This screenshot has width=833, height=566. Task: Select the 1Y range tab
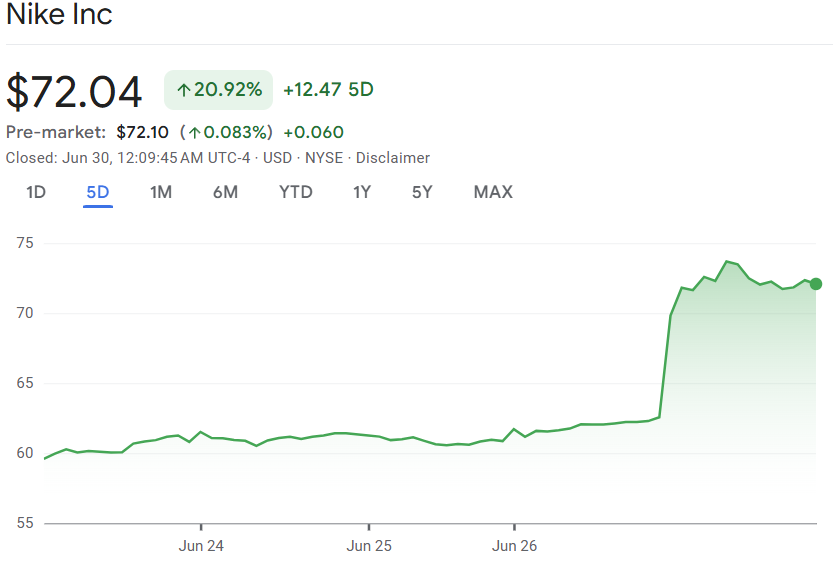coord(362,192)
